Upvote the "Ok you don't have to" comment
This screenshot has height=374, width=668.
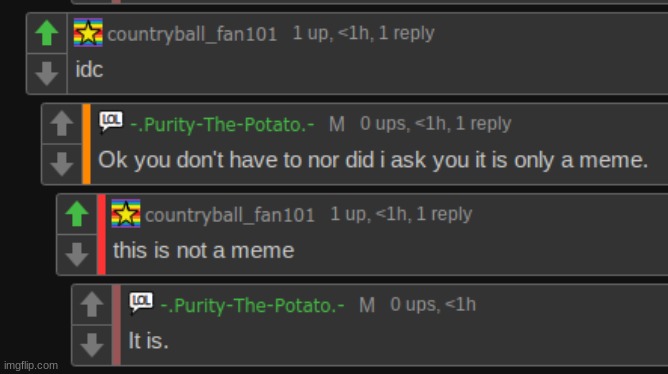[62, 124]
